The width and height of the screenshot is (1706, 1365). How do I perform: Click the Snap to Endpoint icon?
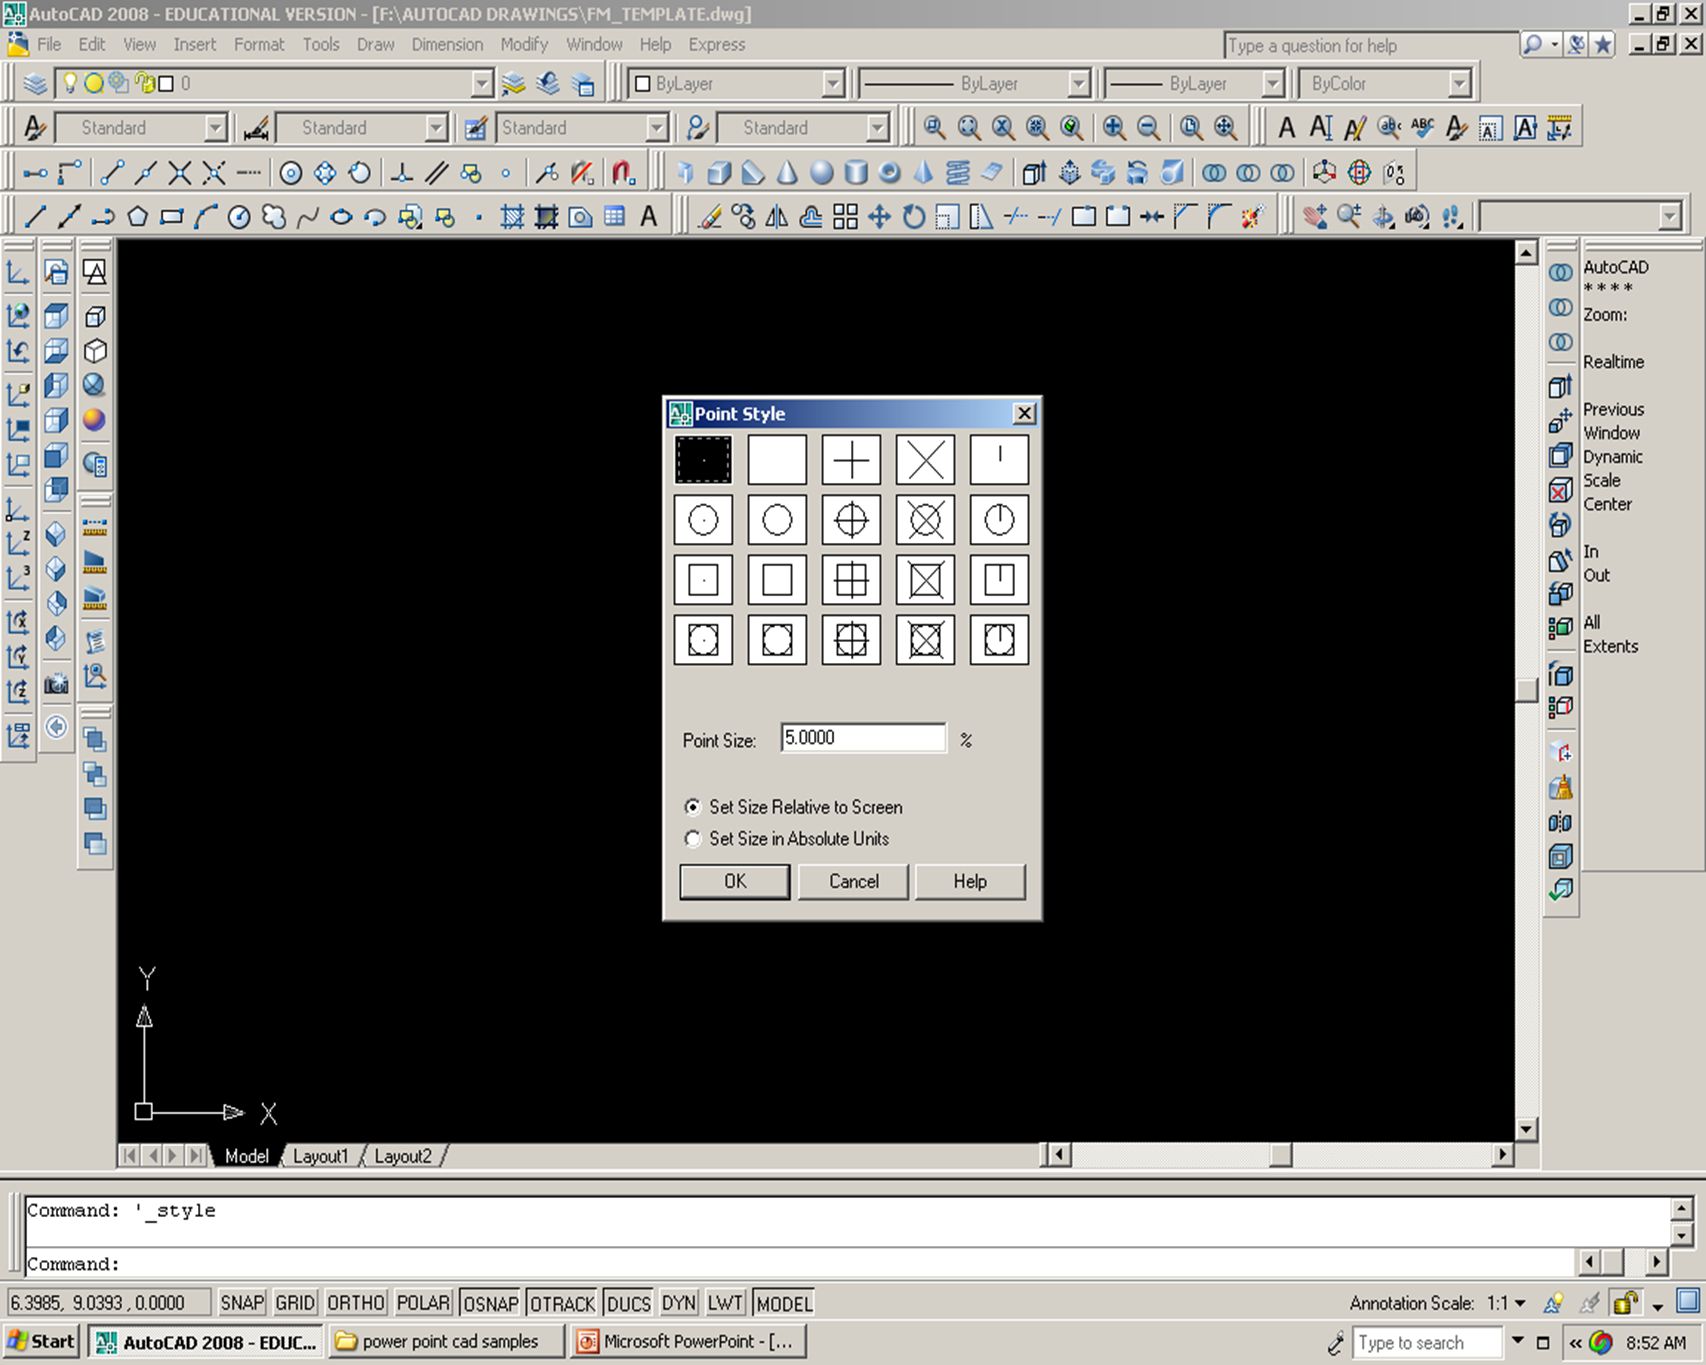[112, 172]
